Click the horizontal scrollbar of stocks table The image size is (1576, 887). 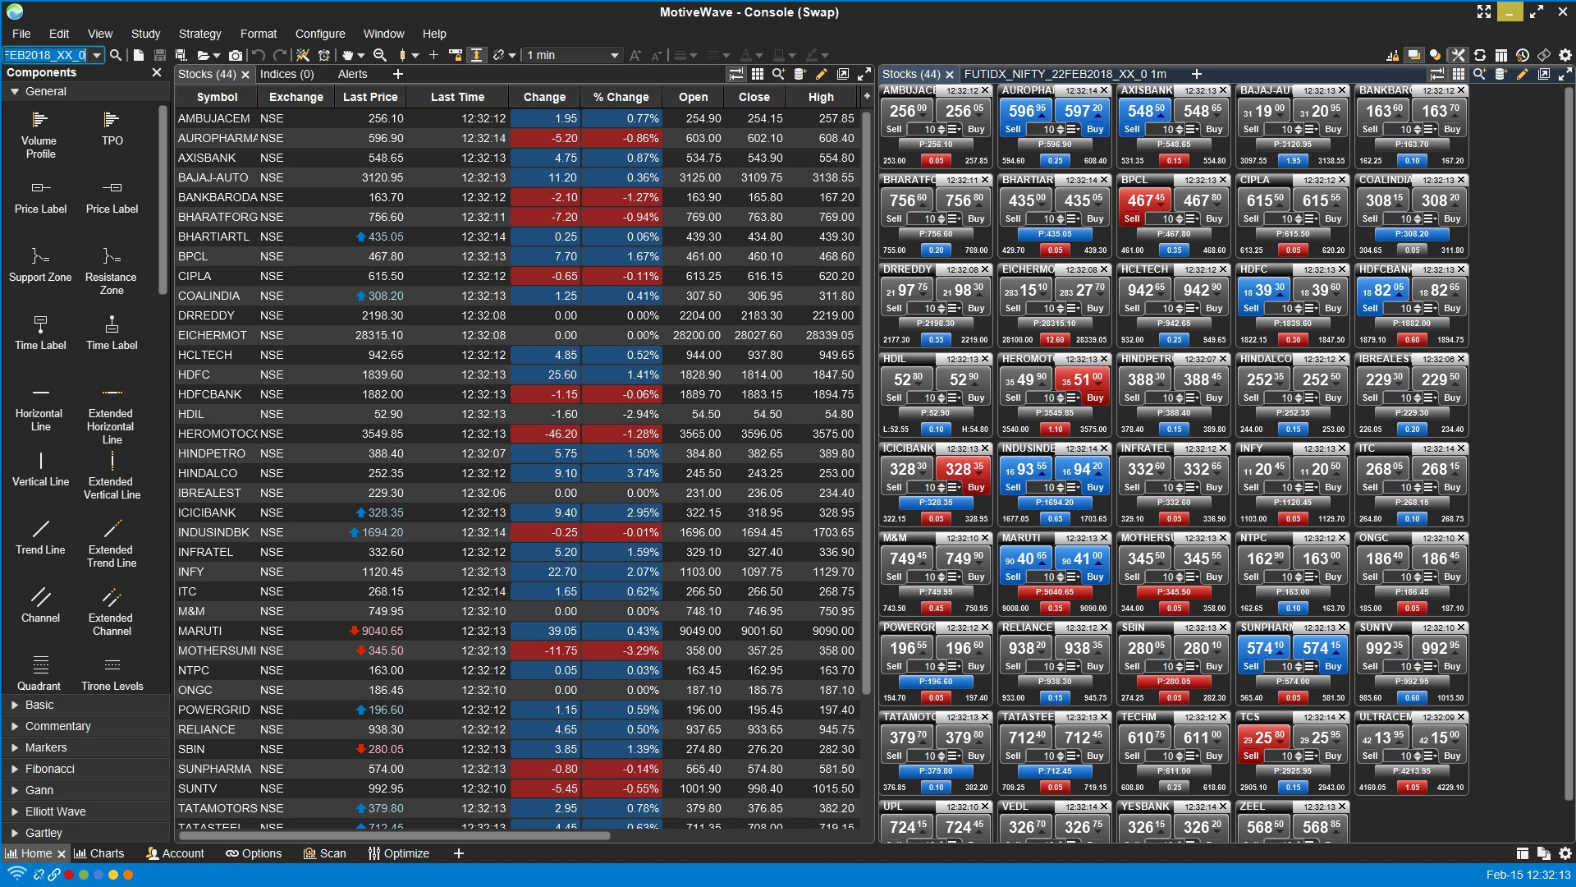(x=392, y=835)
